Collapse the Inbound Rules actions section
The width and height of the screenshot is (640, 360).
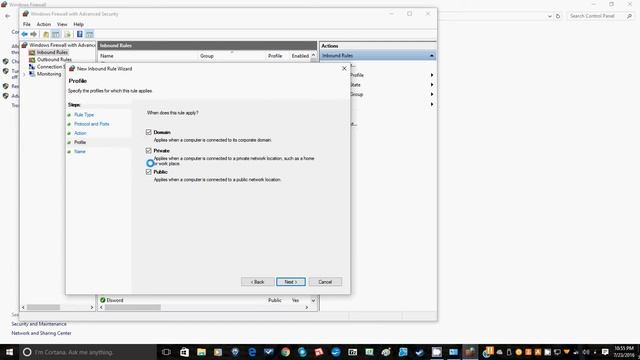click(431, 56)
